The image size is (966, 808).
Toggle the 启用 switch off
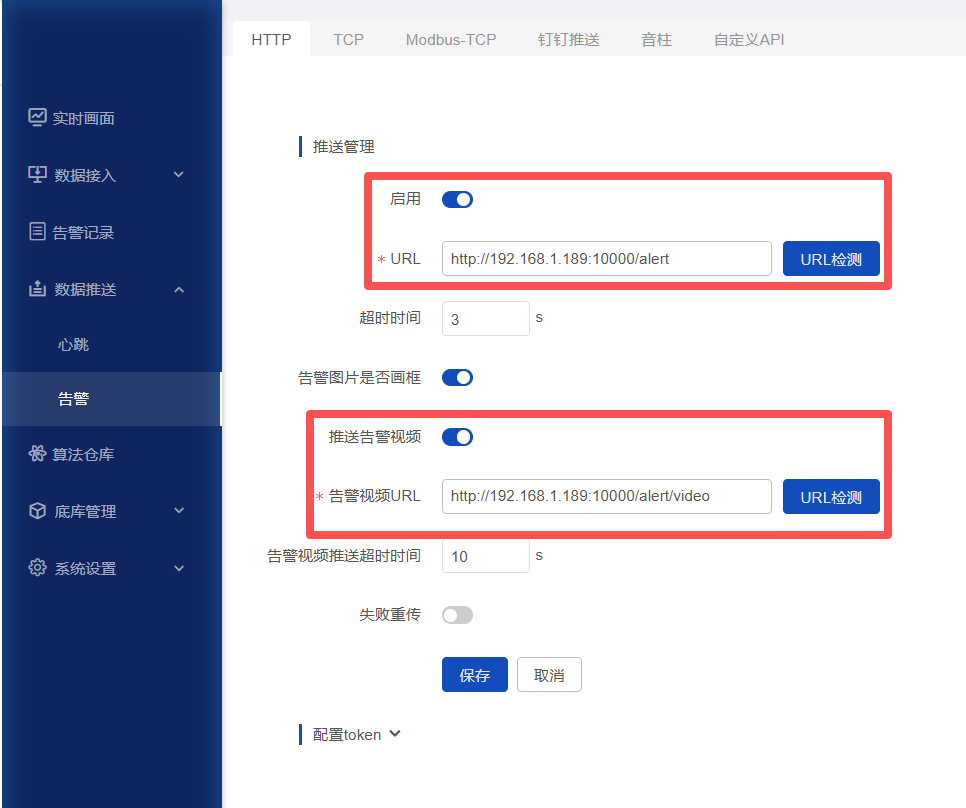coord(457,199)
